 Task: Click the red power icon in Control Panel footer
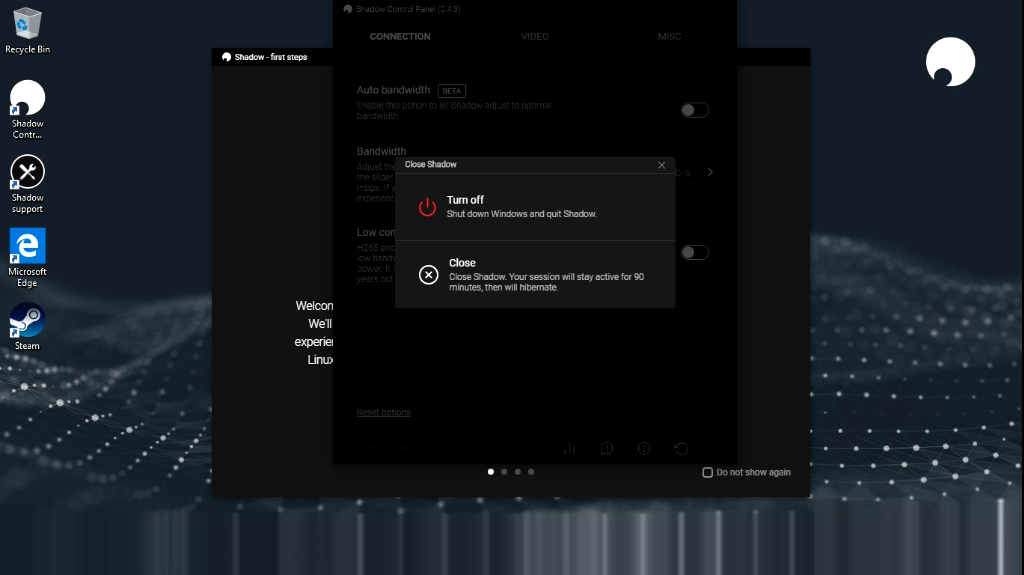click(x=718, y=448)
